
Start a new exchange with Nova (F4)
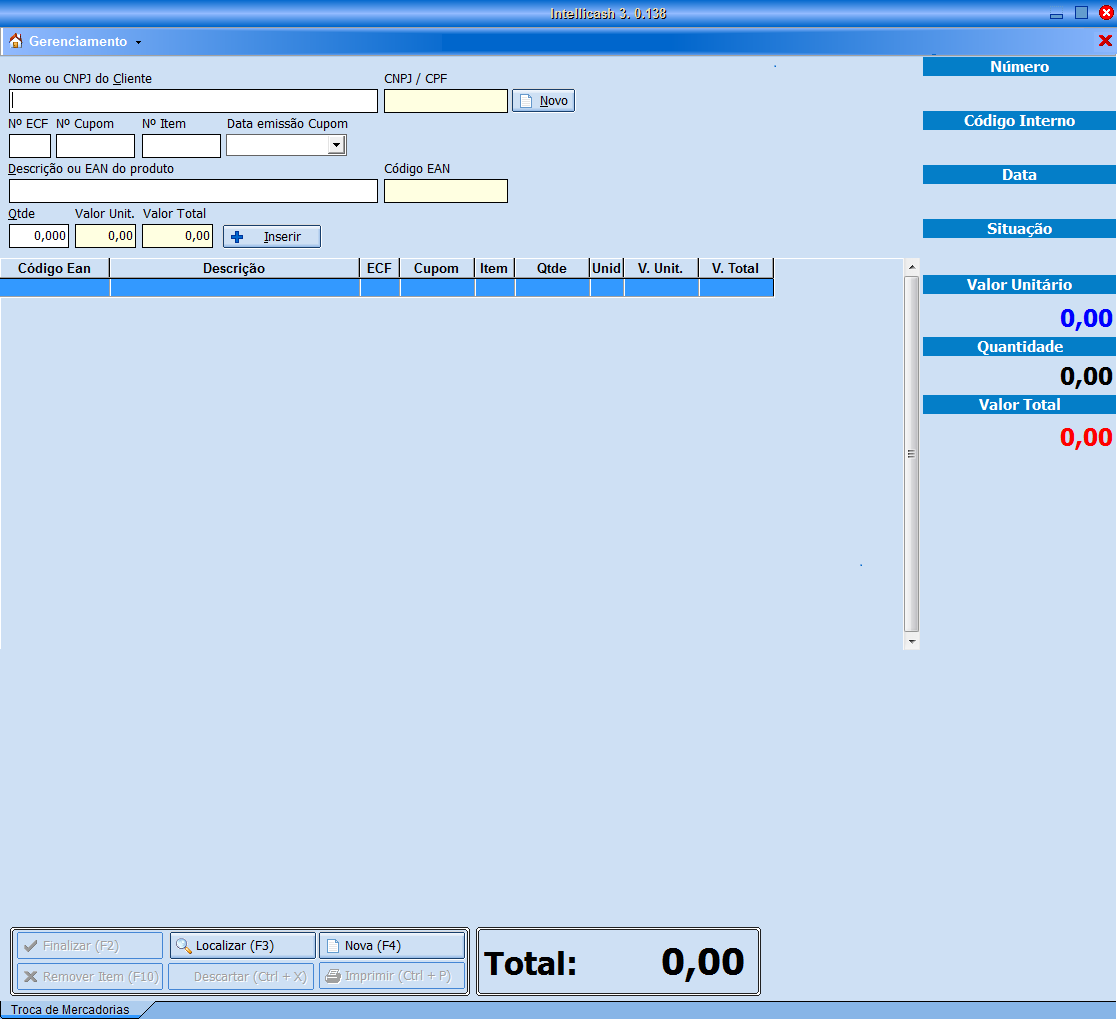click(x=391, y=946)
